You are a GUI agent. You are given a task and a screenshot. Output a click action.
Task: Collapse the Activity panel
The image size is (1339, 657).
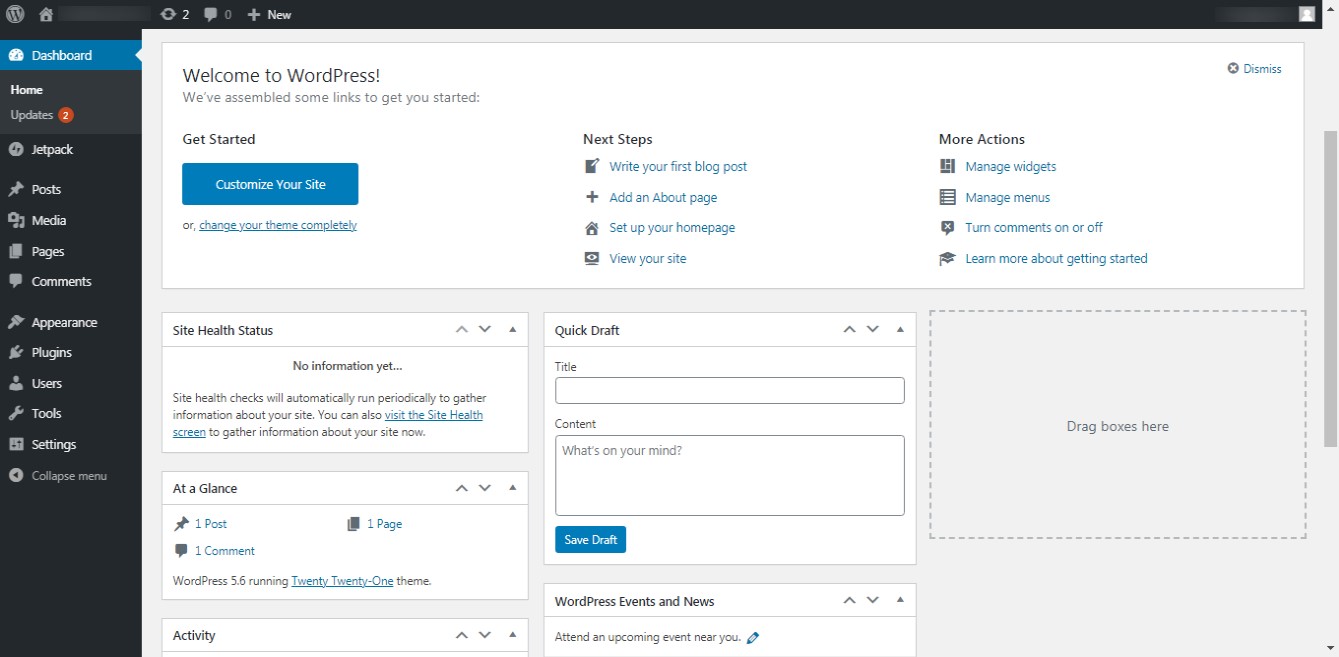click(513, 634)
